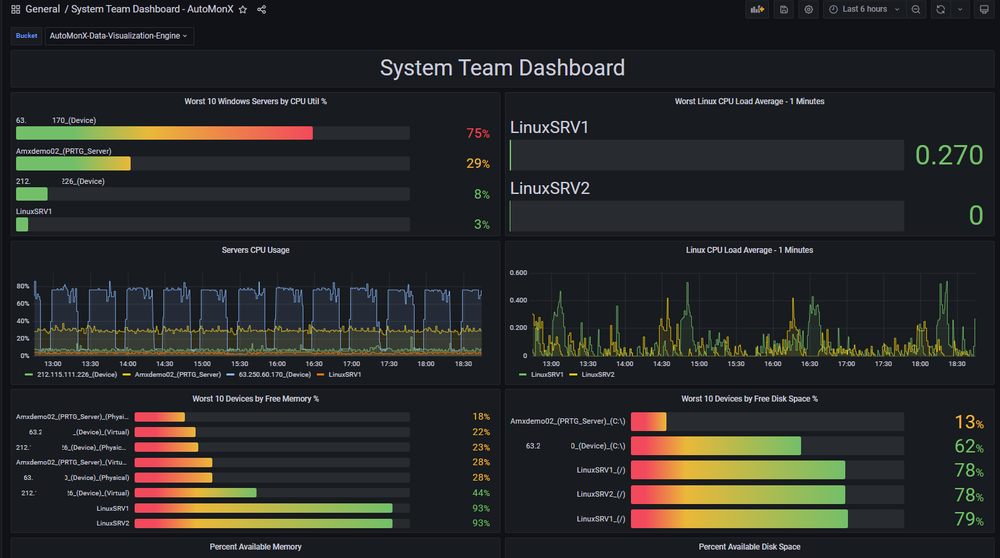
Task: Click Amxdemo02_(PRTG_Server)_(C:\) disk row label
Action: point(568,422)
